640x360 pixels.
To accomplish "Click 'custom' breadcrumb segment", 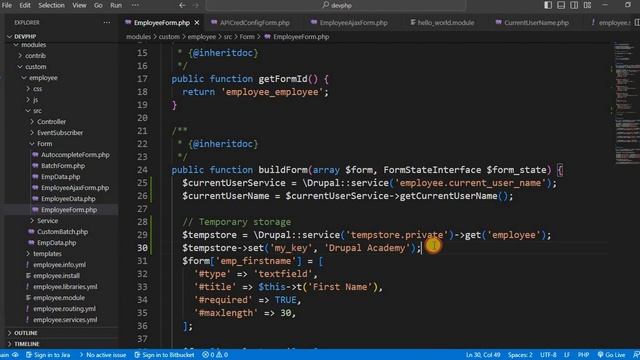I will (x=169, y=37).
